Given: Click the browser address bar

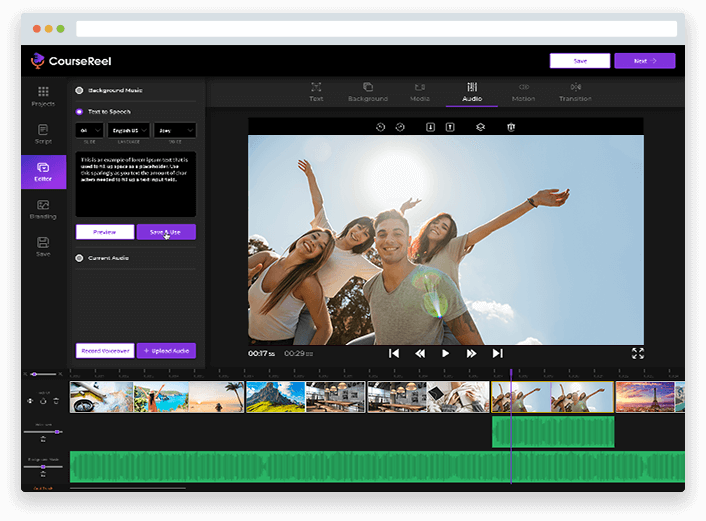Looking at the screenshot, I should [376, 29].
